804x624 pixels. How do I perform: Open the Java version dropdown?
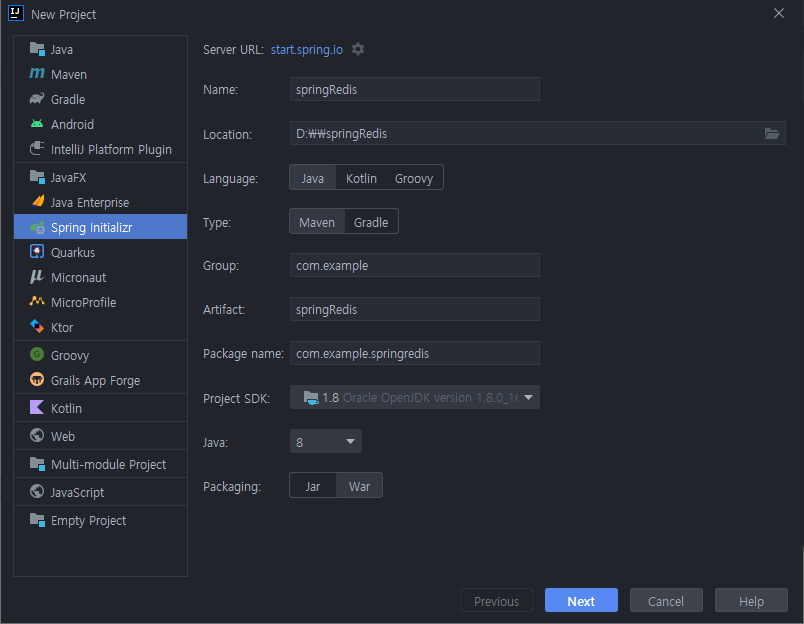(x=326, y=441)
